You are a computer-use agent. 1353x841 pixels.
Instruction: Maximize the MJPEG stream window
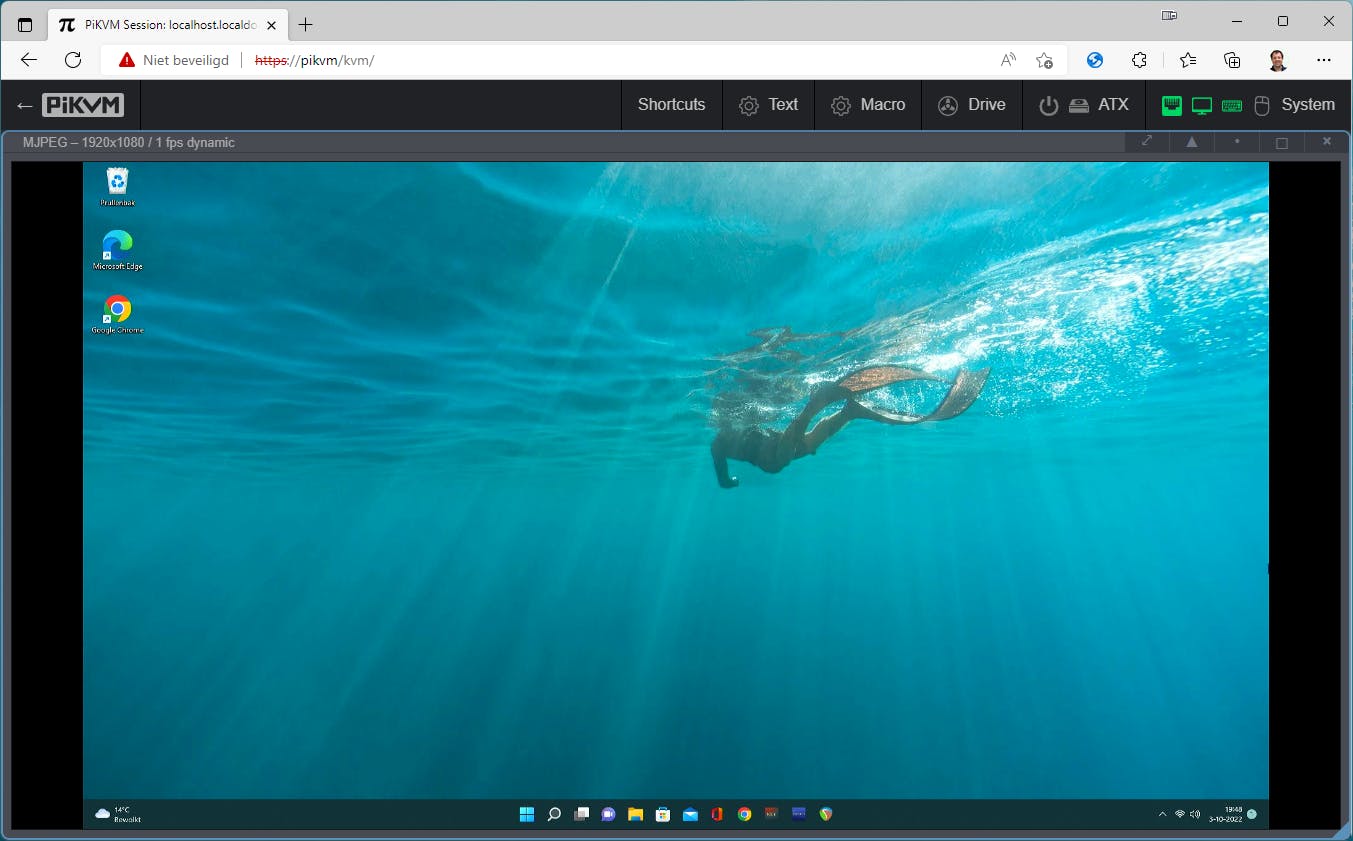1282,142
